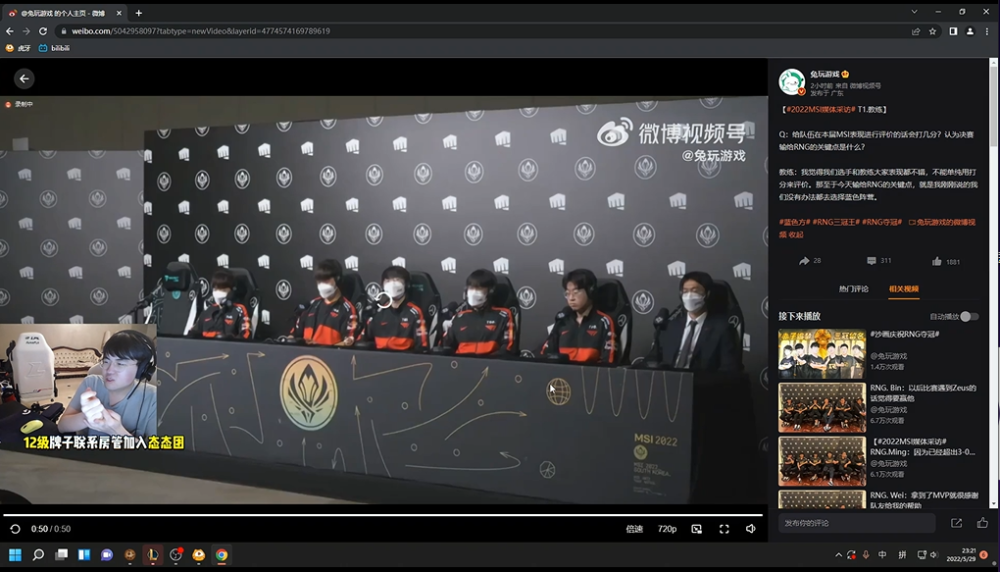1000x572 pixels.
Task: Bookmark this page with the star icon
Action: pos(933,31)
